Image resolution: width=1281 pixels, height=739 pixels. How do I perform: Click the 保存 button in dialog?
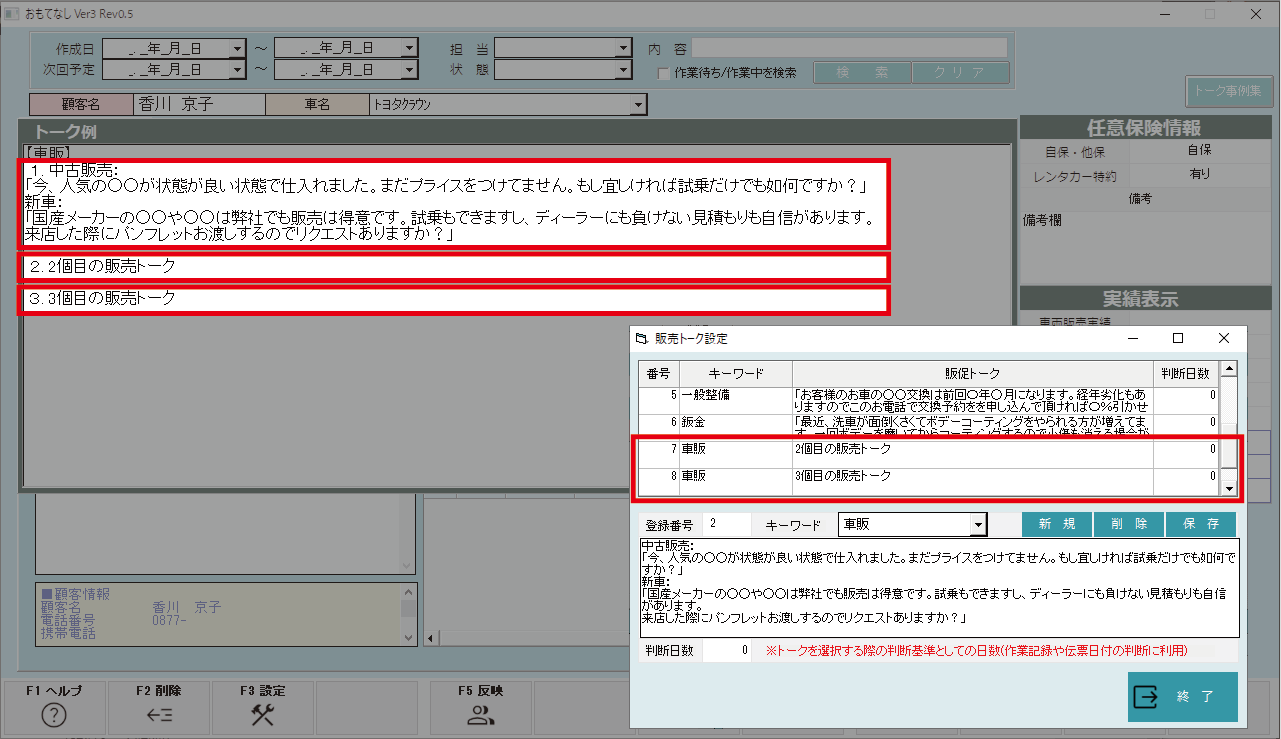[1201, 524]
